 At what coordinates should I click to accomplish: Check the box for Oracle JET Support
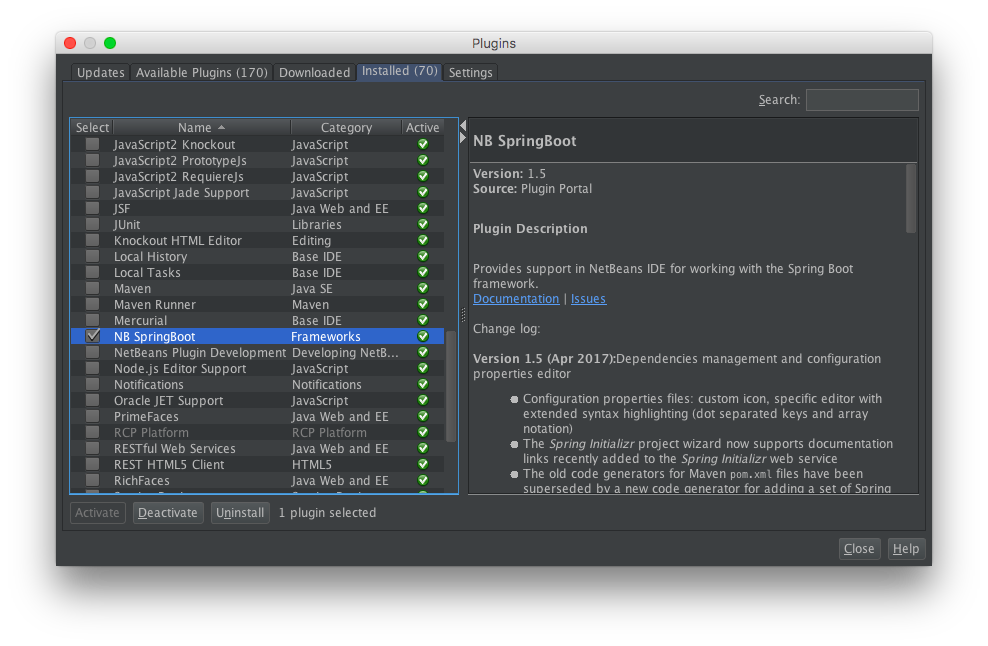93,400
